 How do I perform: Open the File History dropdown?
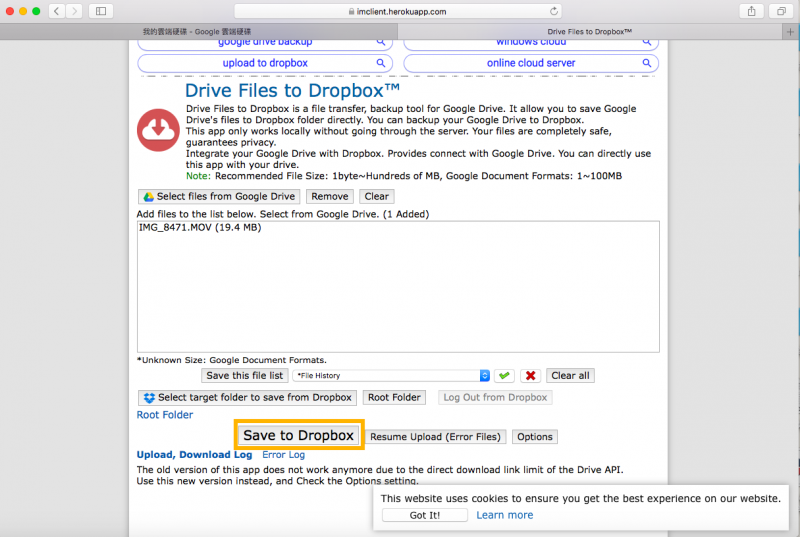(x=391, y=376)
